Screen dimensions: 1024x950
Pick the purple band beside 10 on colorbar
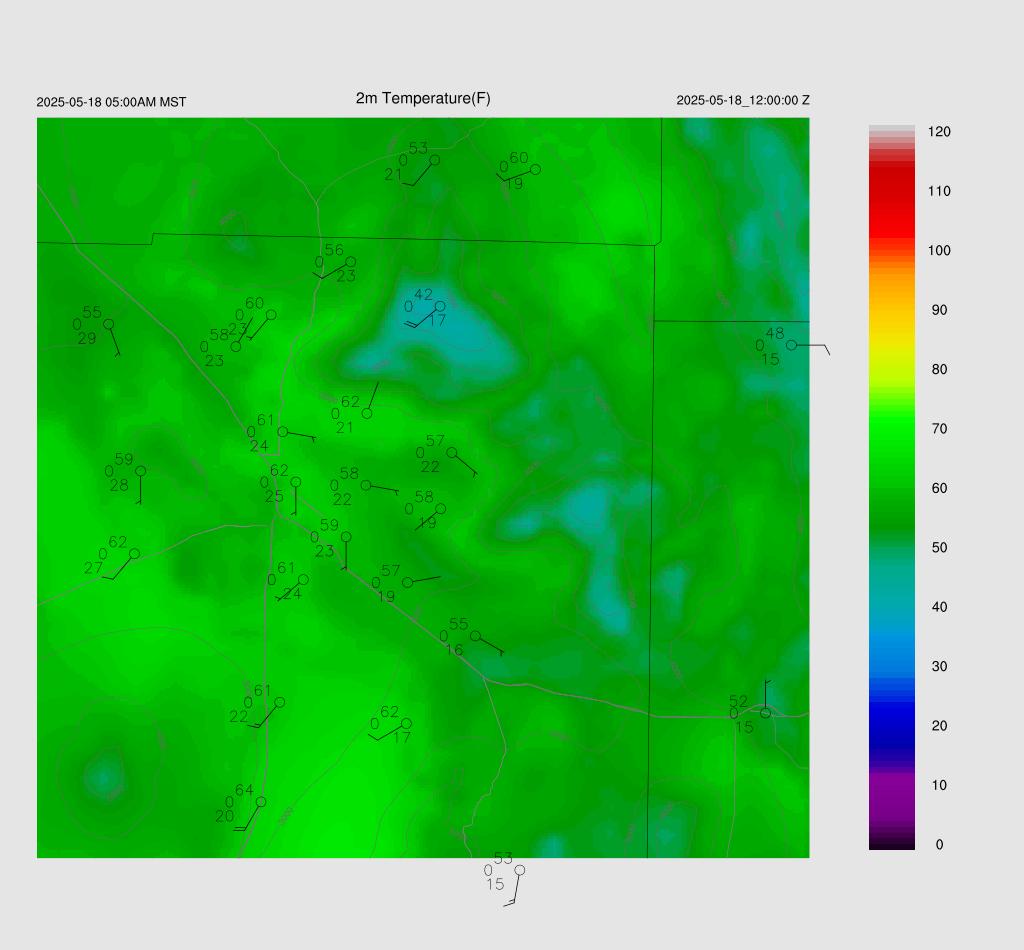tap(891, 785)
